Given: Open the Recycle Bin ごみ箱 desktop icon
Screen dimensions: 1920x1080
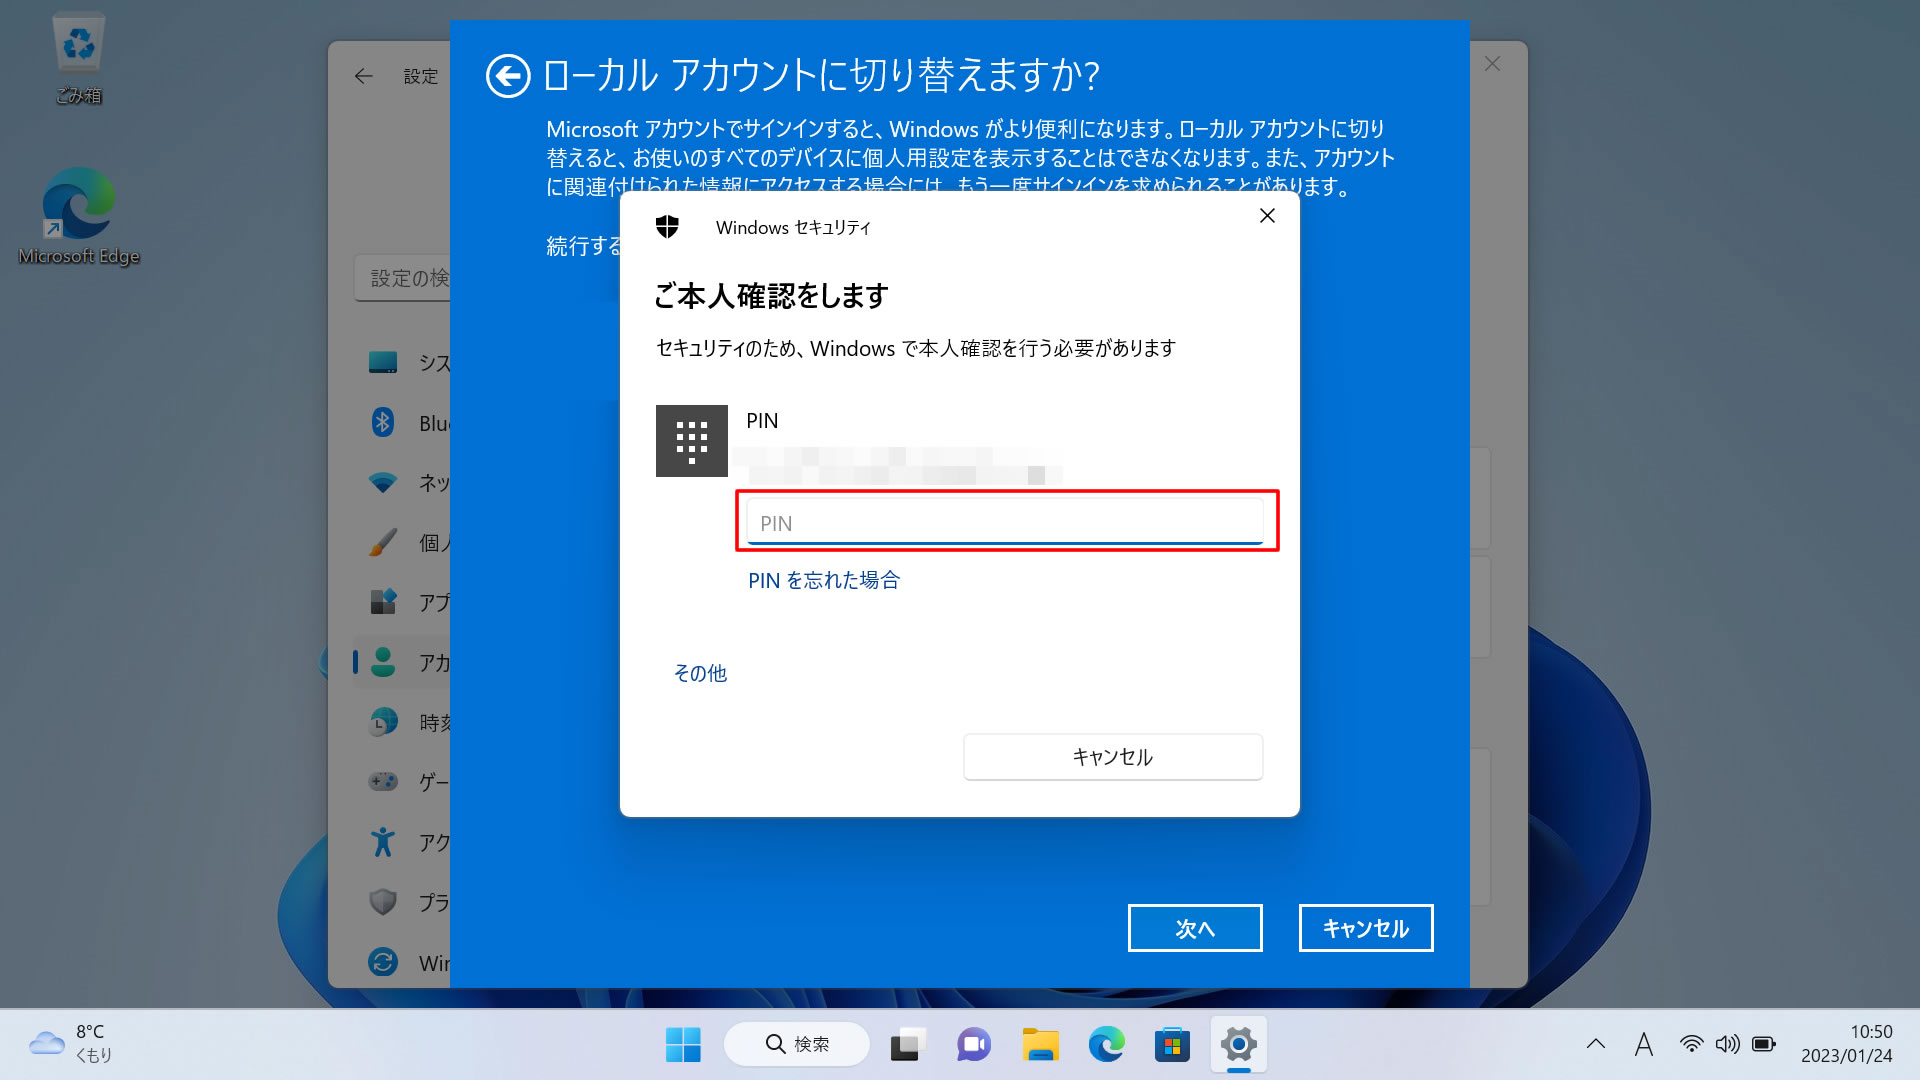Looking at the screenshot, I should [x=79, y=58].
